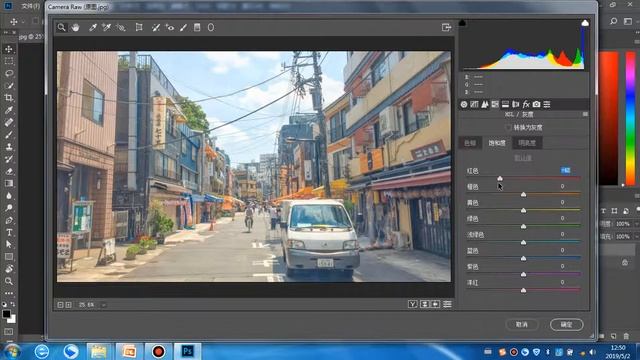Viewport: 640px width, 360px height.
Task: Click the zoom in plus button
Action: [x=69, y=305]
